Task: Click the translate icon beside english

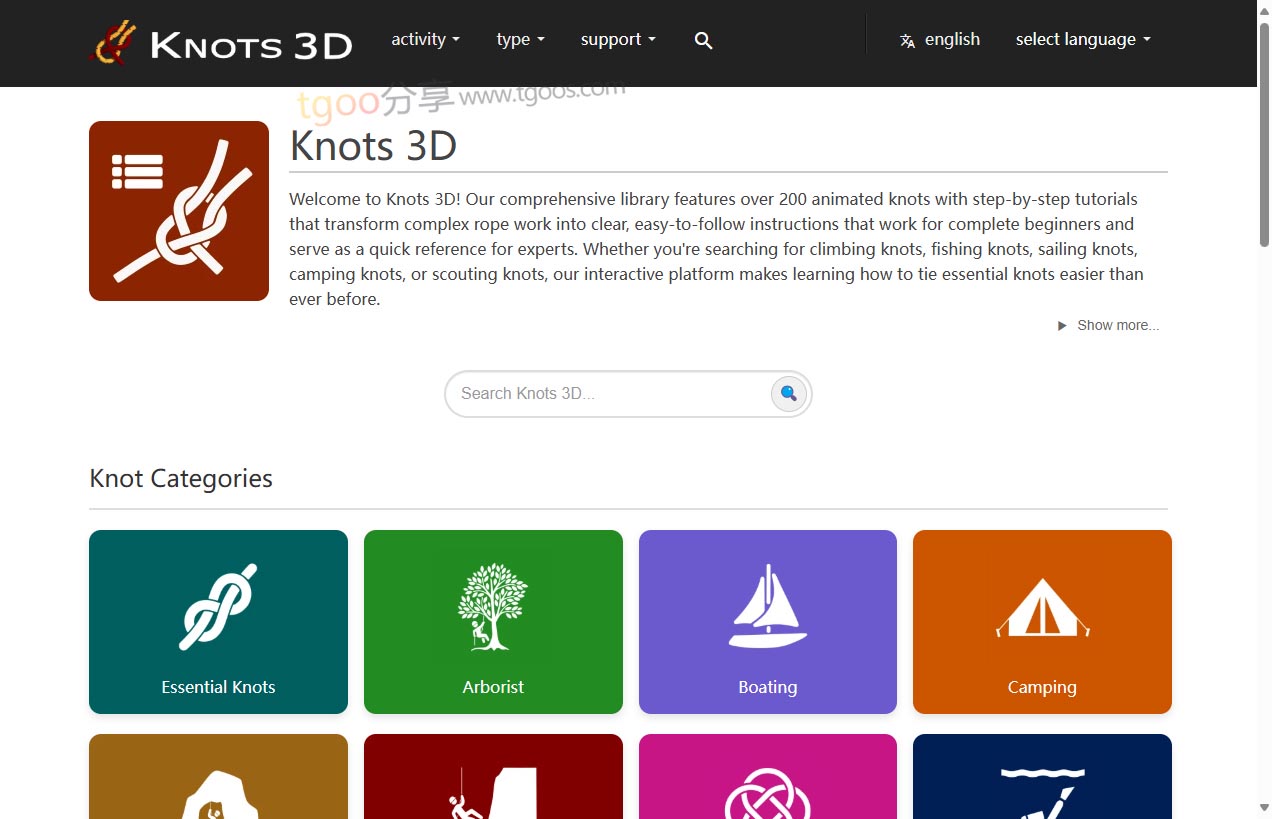Action: (907, 41)
